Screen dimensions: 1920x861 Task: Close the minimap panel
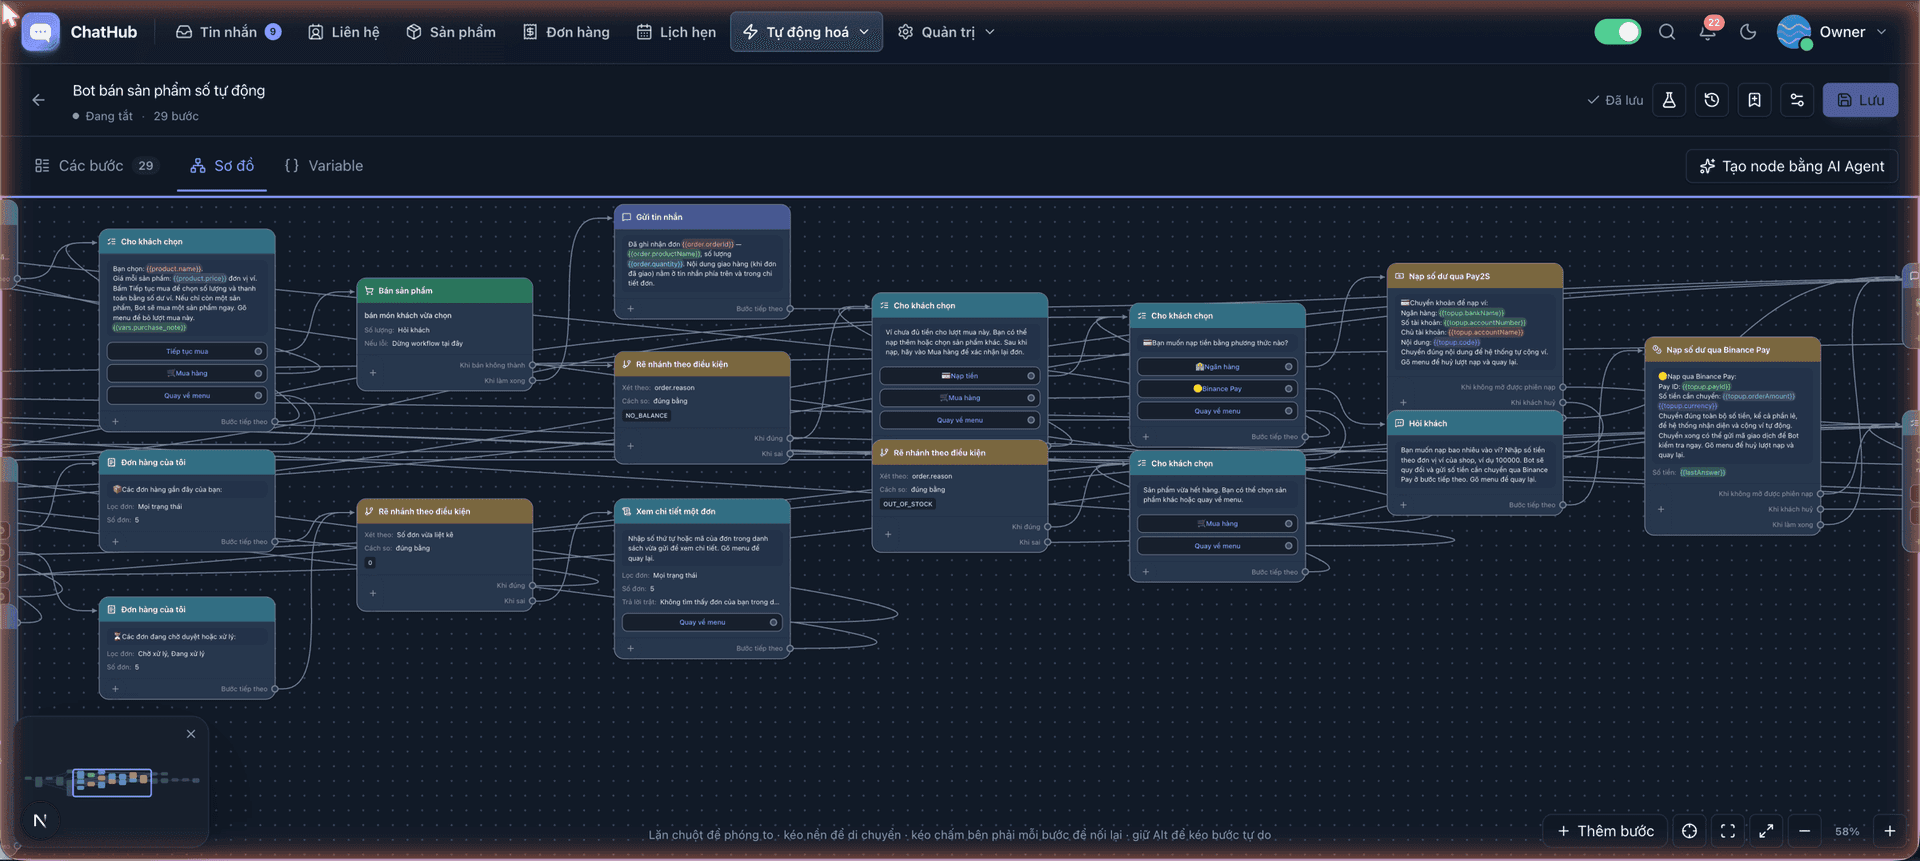[191, 734]
